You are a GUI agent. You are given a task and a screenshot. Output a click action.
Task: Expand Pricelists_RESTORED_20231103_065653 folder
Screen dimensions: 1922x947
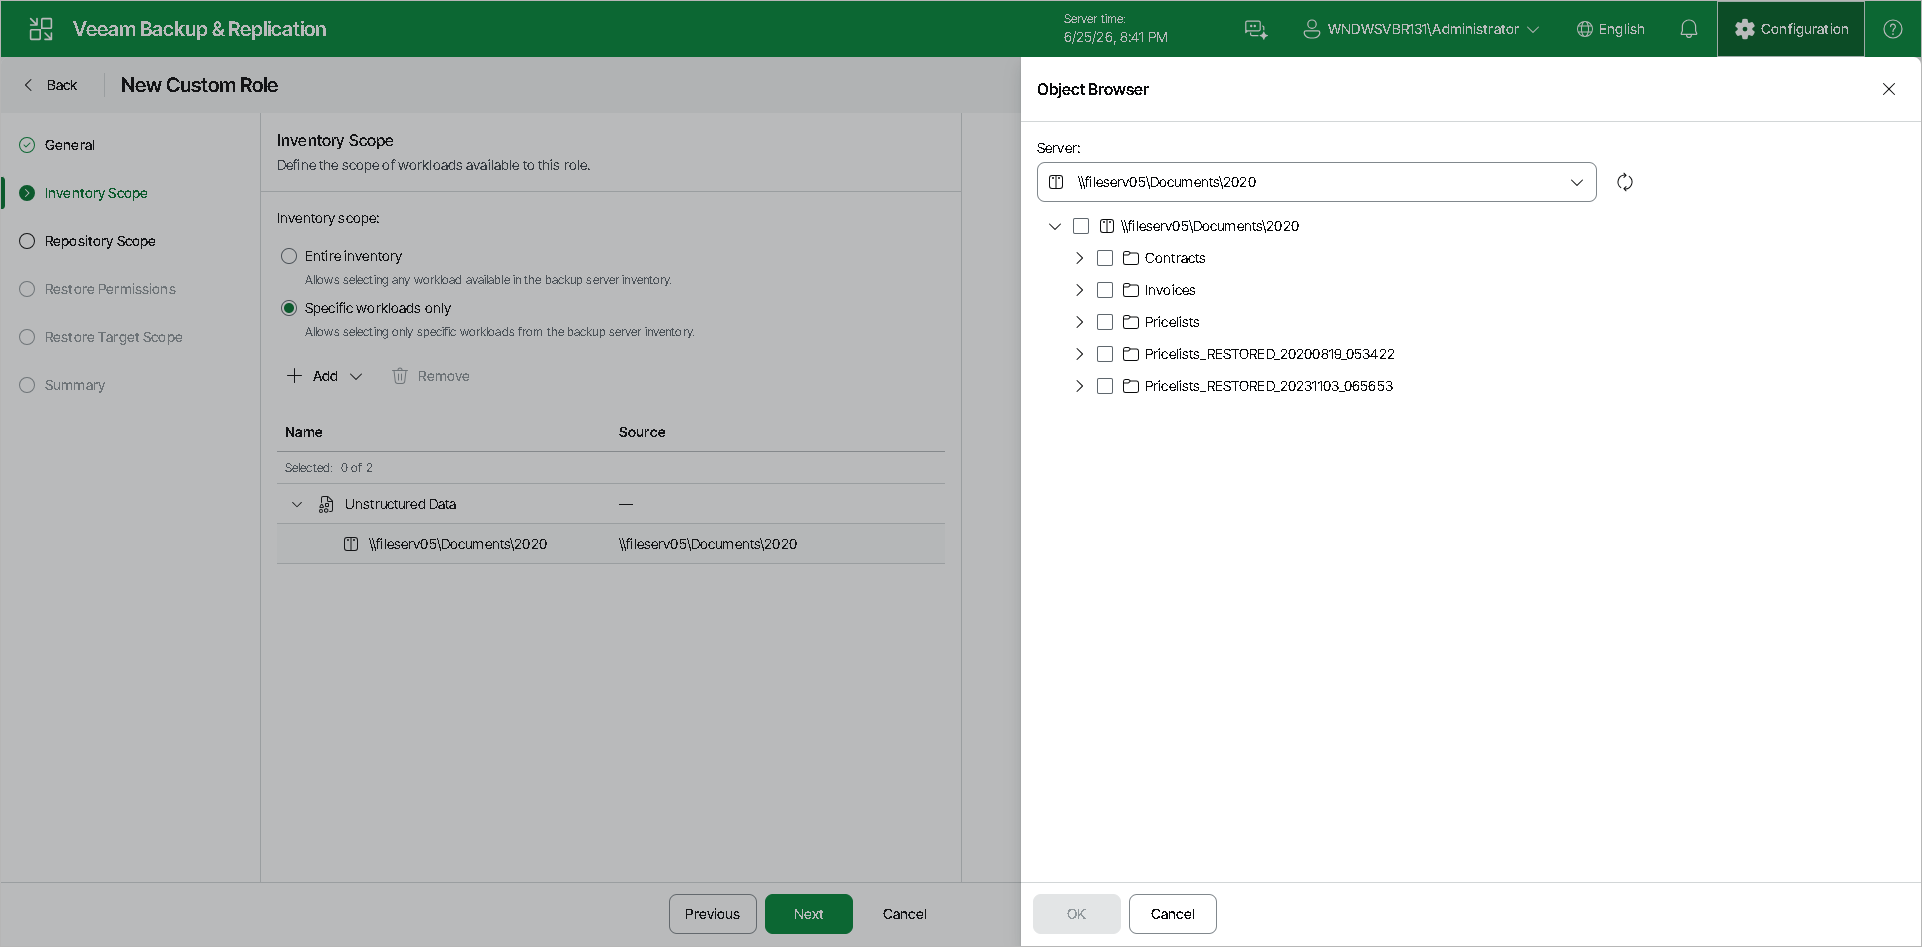click(1079, 386)
